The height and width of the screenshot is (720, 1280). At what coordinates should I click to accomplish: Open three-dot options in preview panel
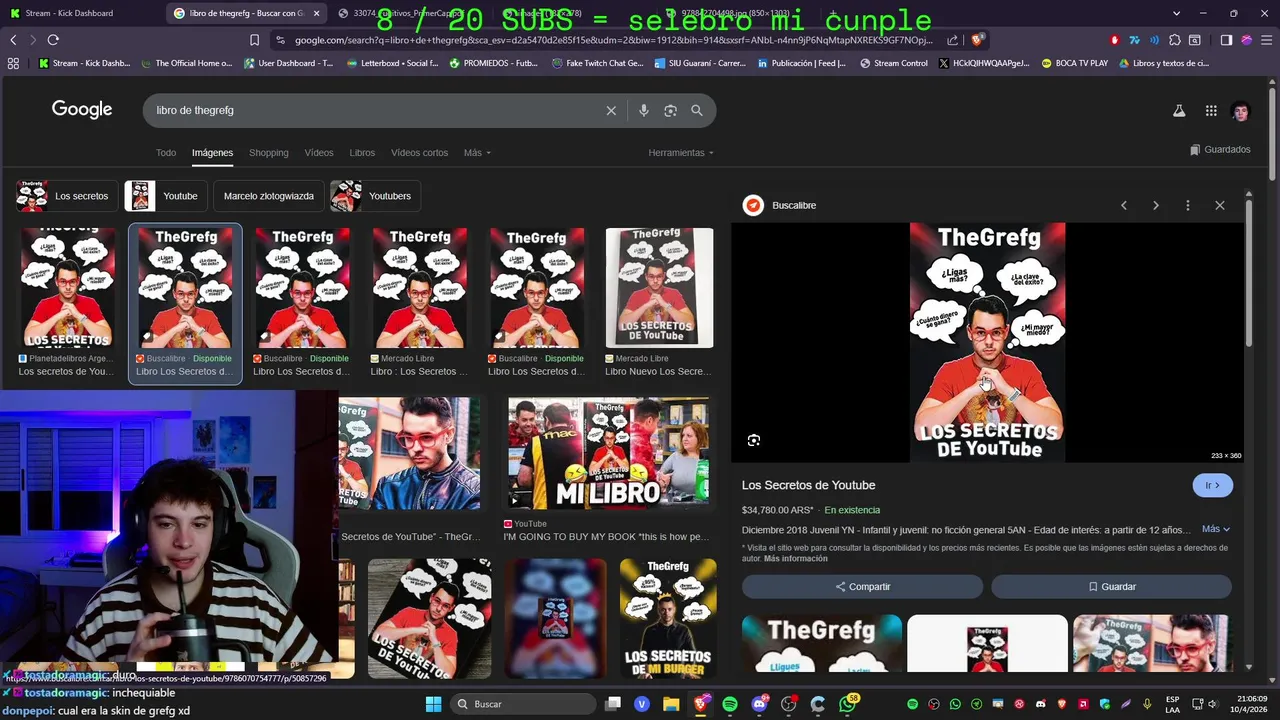pos(1188,205)
